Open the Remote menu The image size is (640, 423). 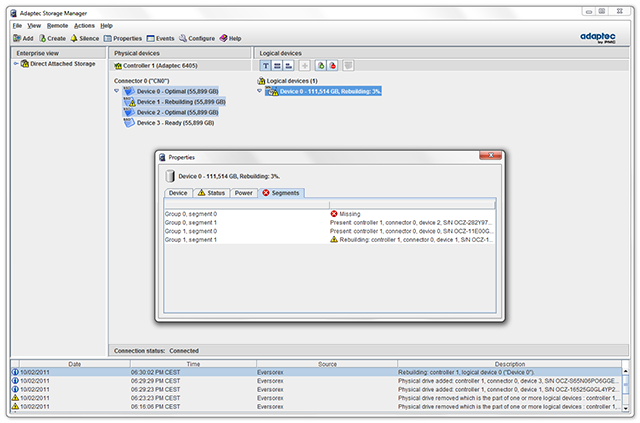pos(57,26)
